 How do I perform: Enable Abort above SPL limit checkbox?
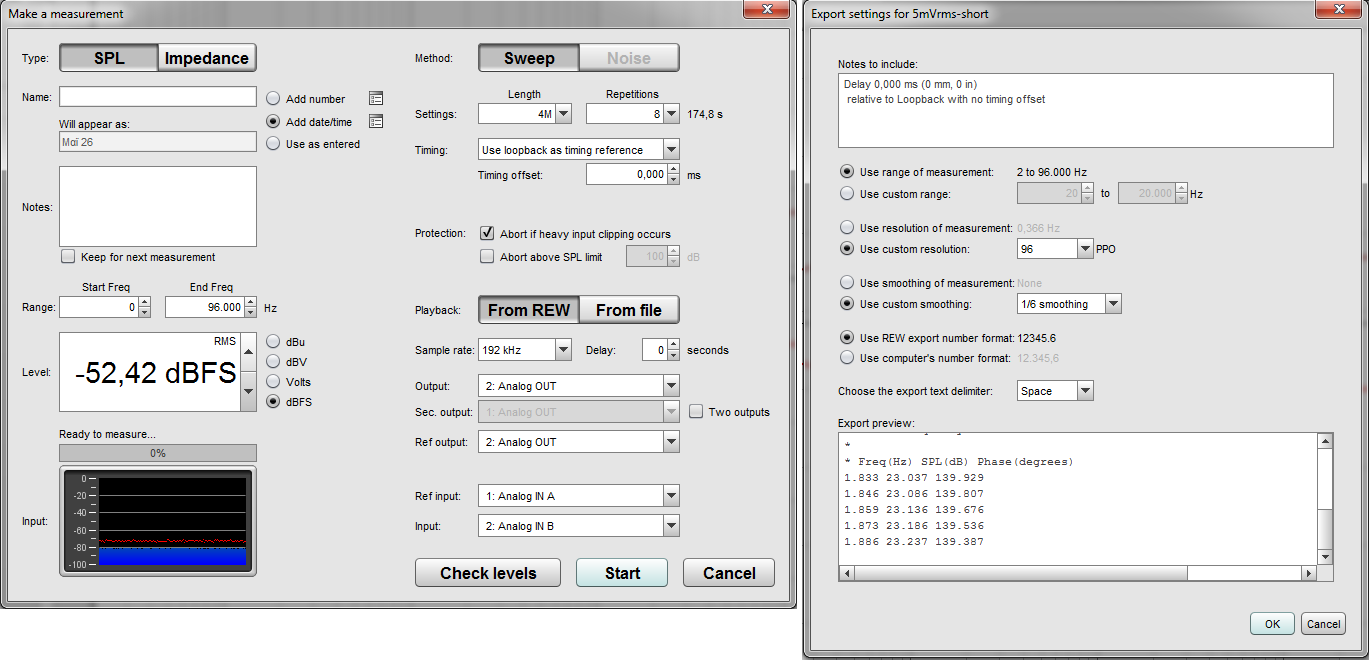[487, 257]
